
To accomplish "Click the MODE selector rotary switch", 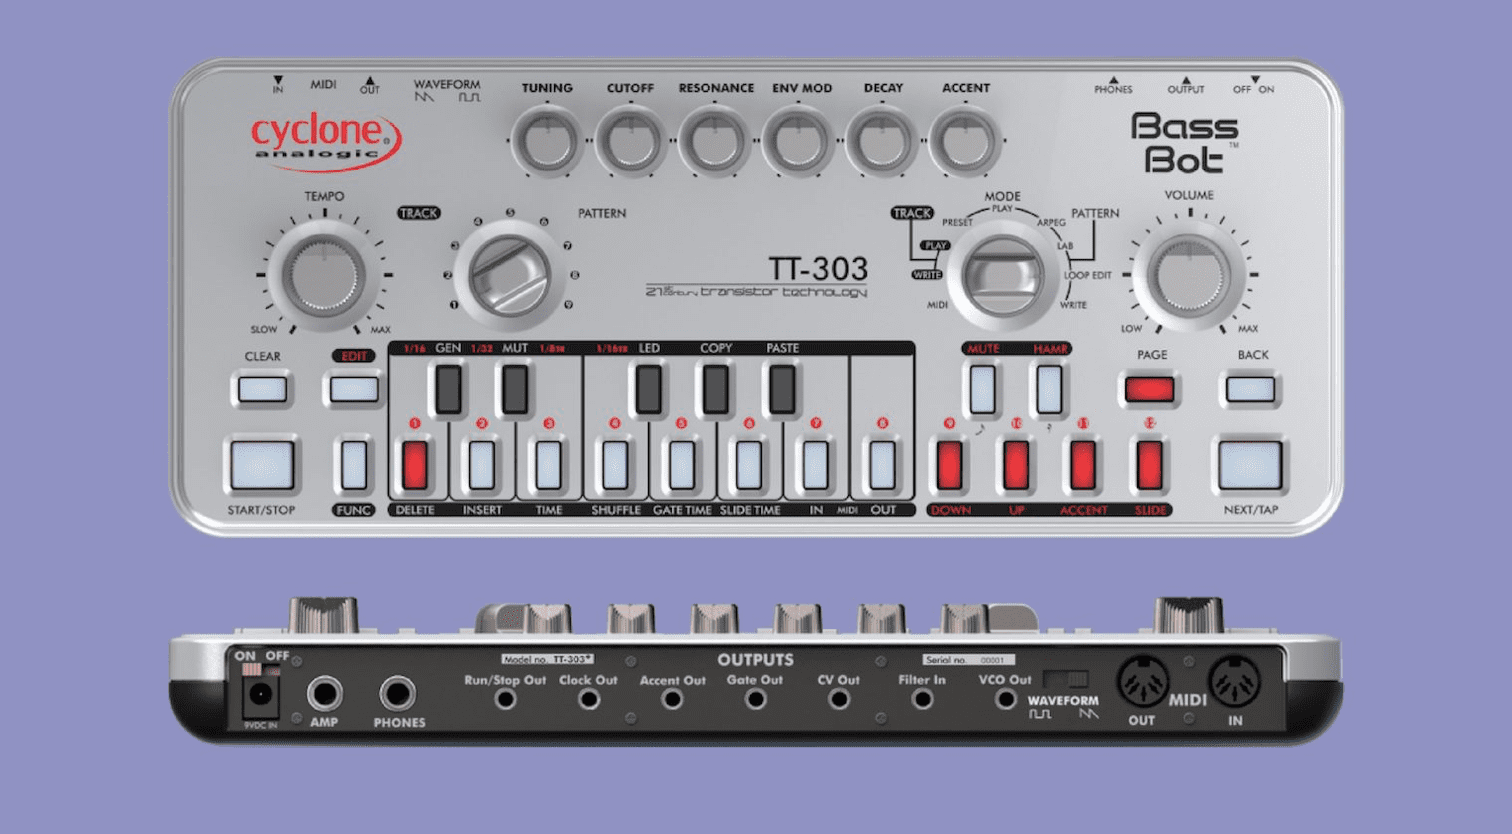I will tap(1001, 276).
